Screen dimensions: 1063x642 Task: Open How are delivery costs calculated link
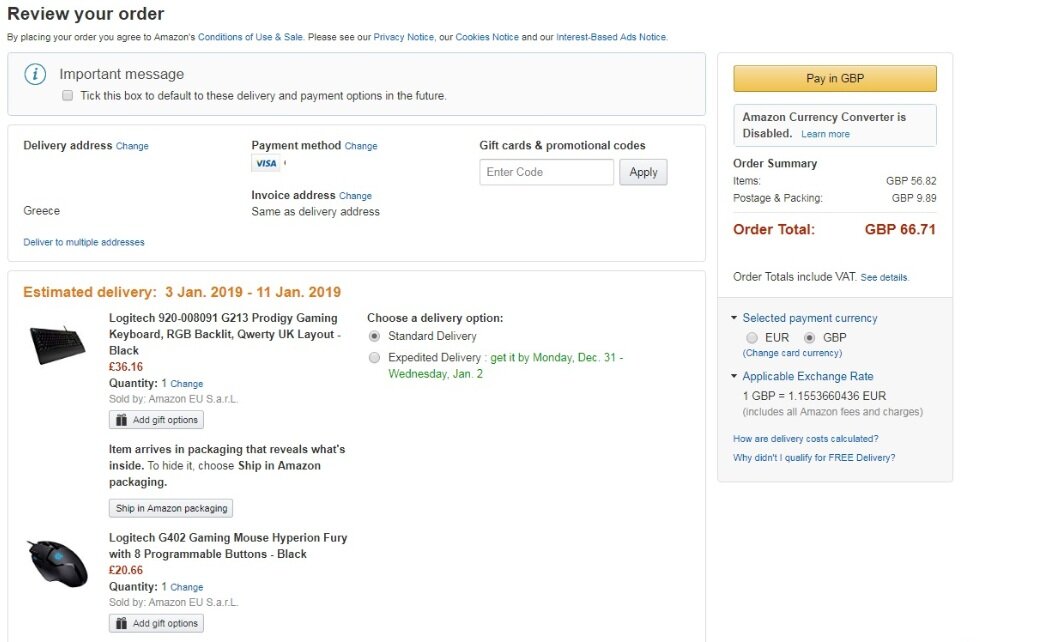tap(805, 439)
